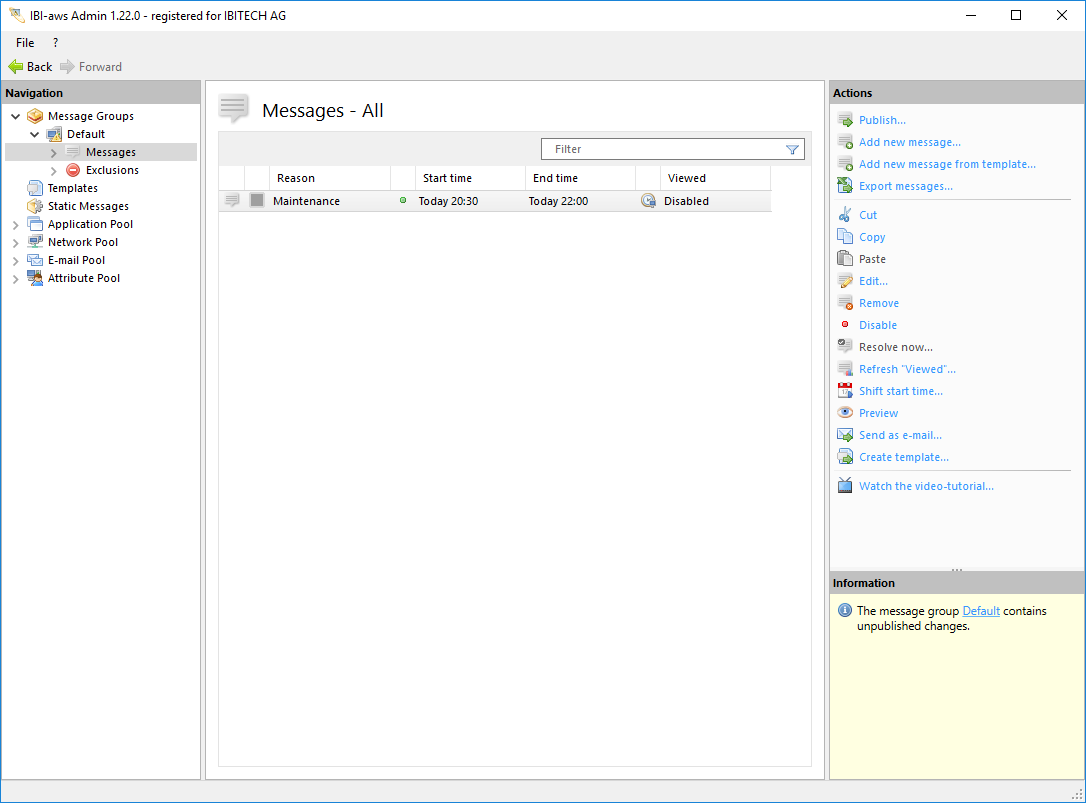Collapse the Message Groups tree node
The height and width of the screenshot is (803, 1086).
16,117
